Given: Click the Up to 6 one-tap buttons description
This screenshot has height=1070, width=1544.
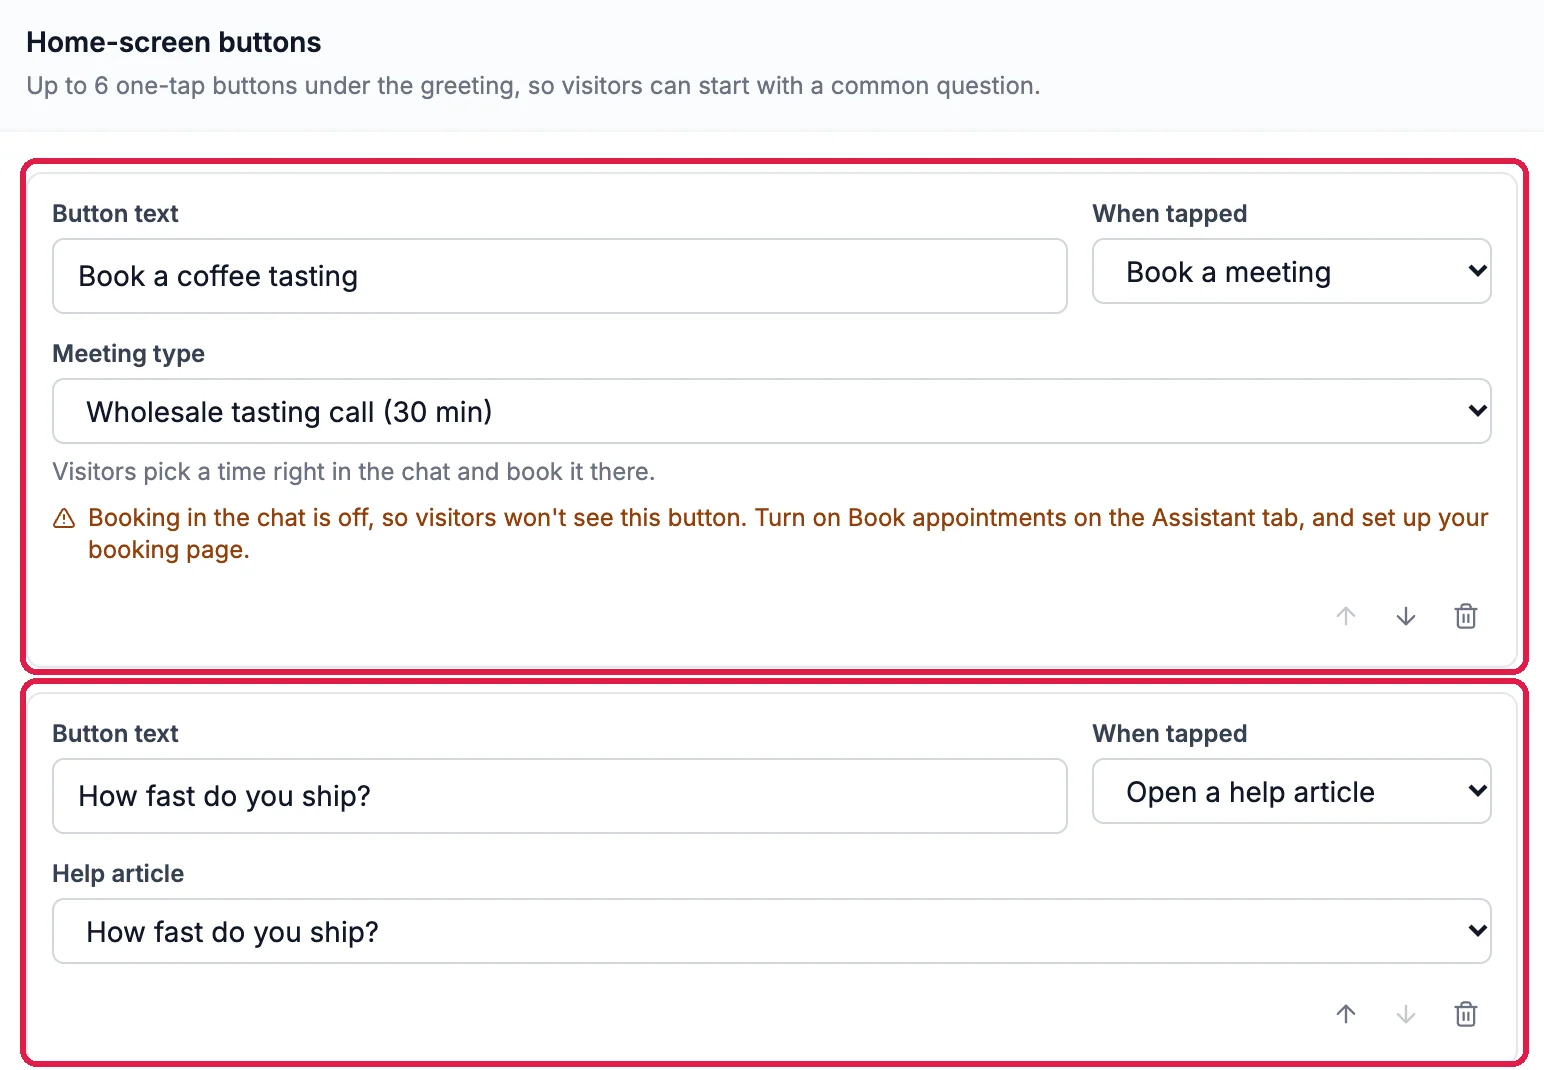Looking at the screenshot, I should coord(534,86).
